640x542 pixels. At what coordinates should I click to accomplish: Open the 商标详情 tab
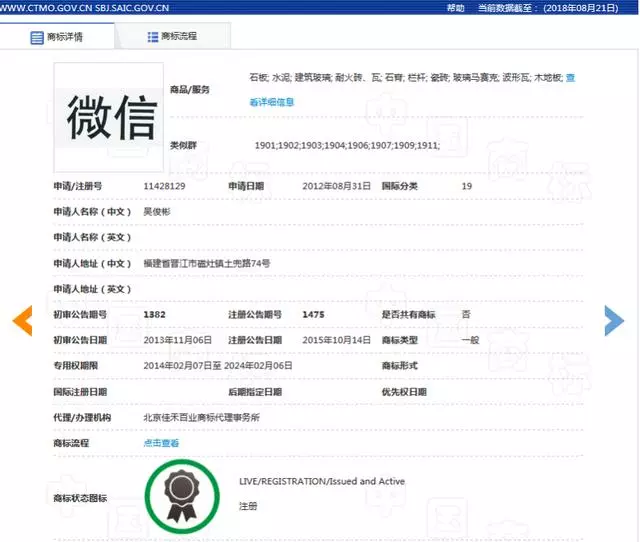pos(65,37)
